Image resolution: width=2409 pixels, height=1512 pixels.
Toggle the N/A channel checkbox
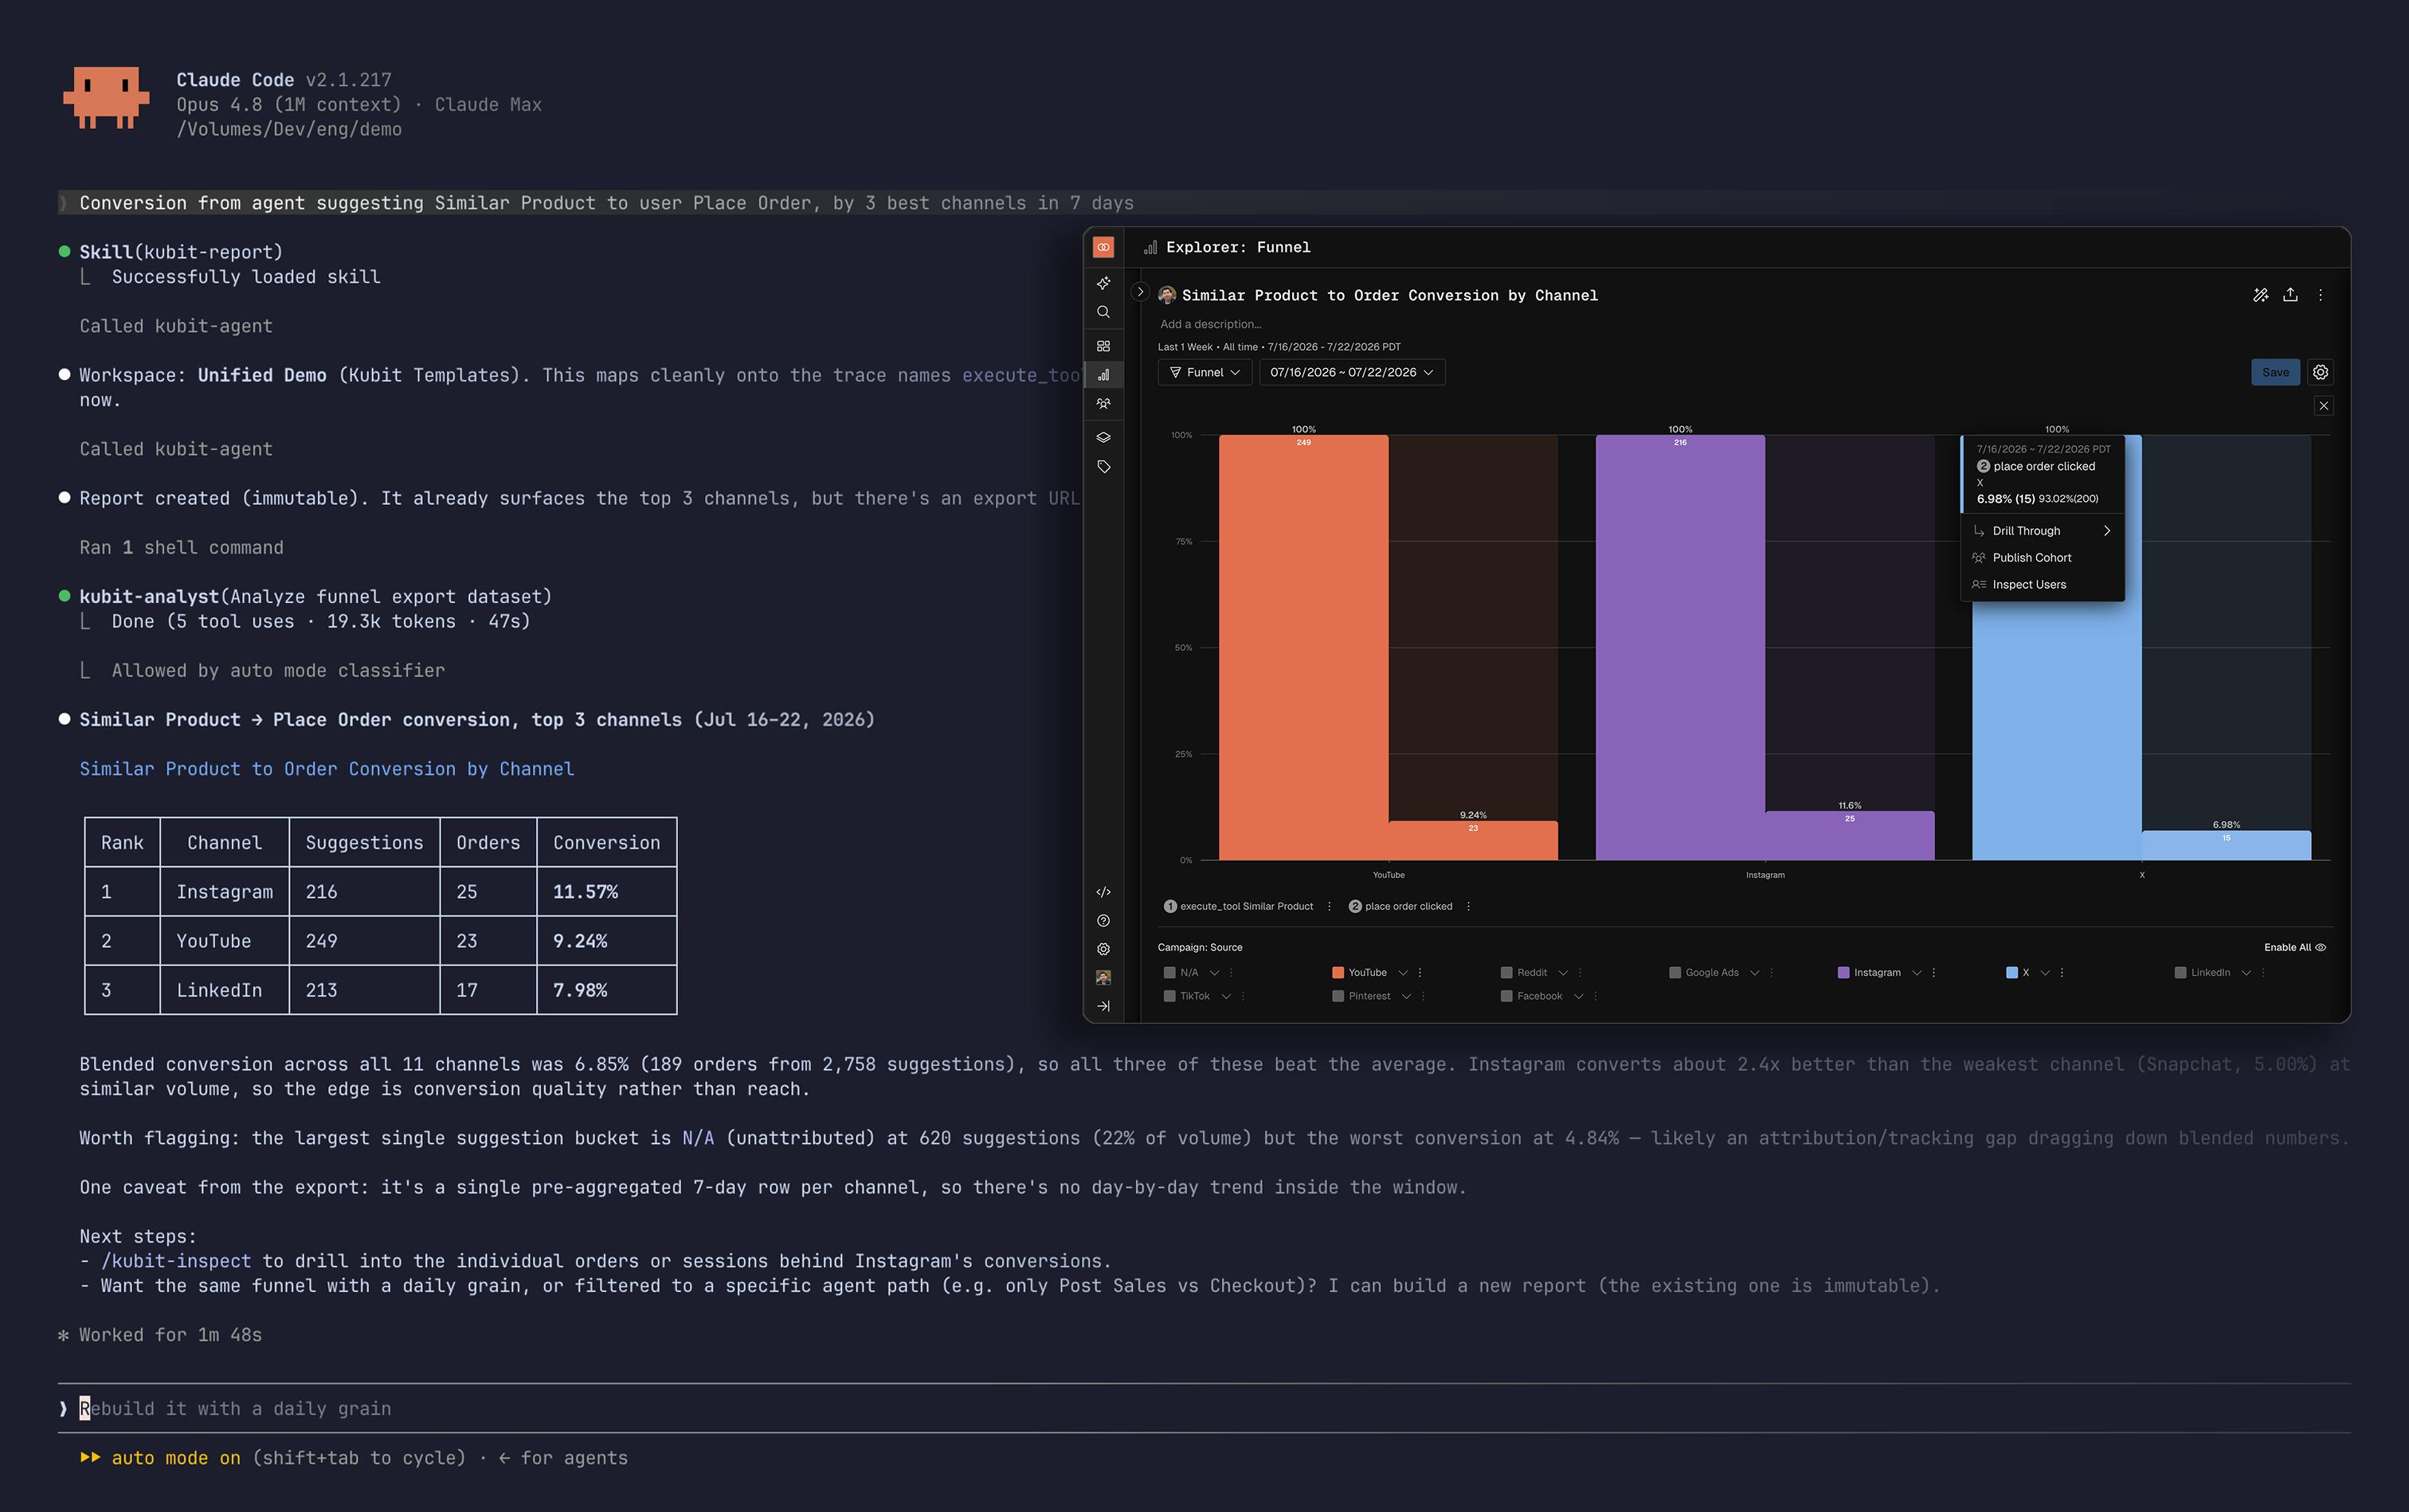(x=1169, y=972)
